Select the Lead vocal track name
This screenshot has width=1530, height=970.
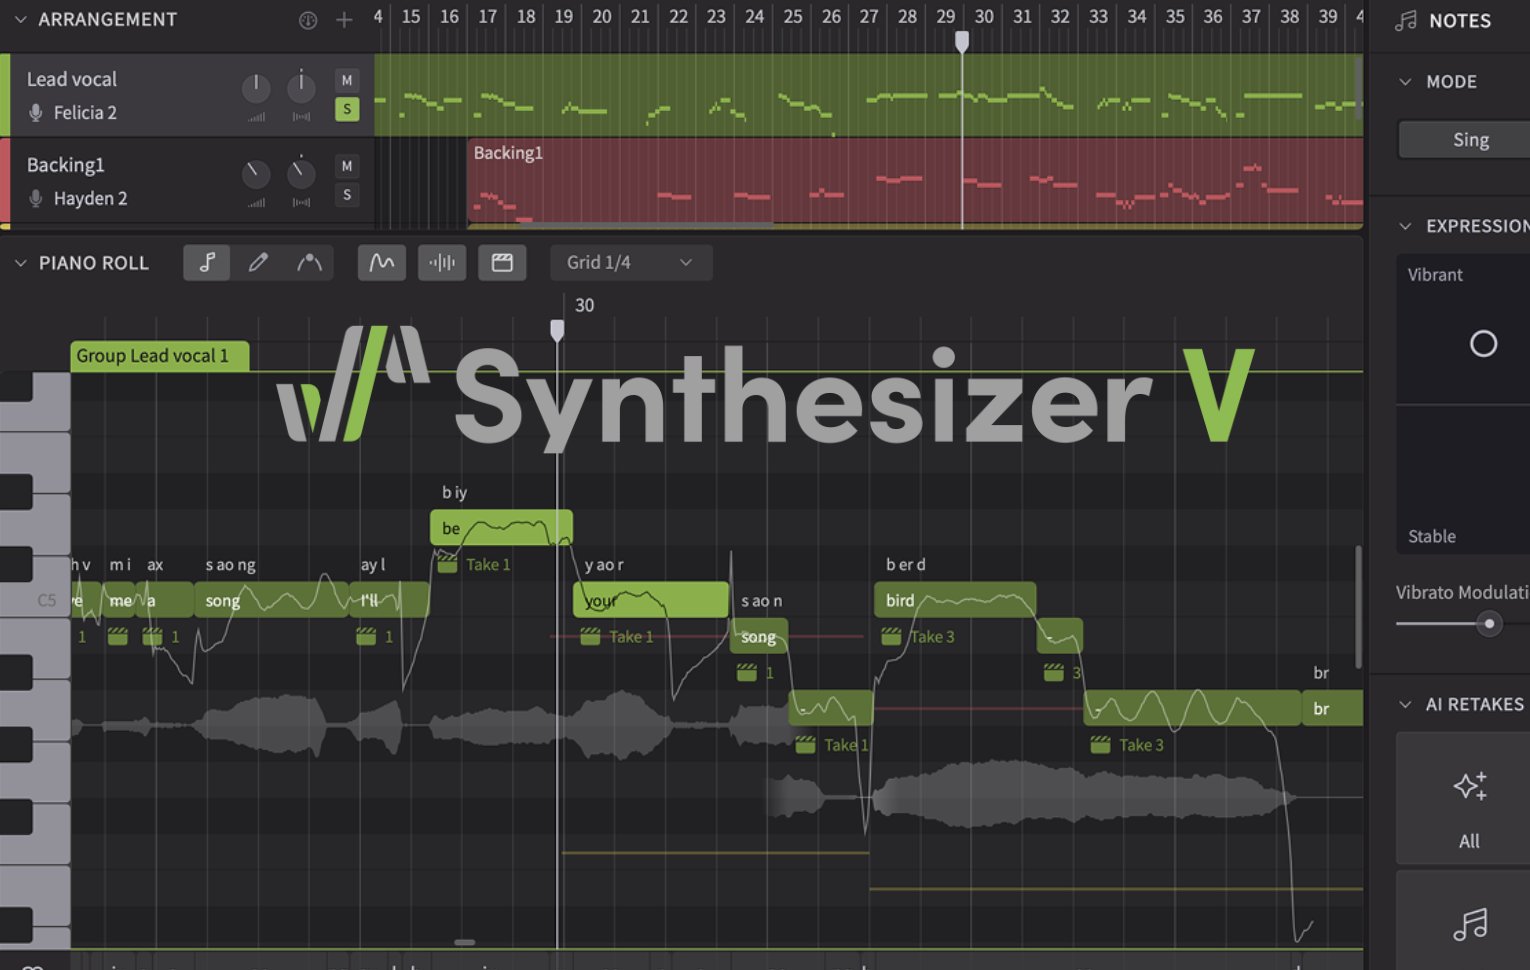coord(72,80)
